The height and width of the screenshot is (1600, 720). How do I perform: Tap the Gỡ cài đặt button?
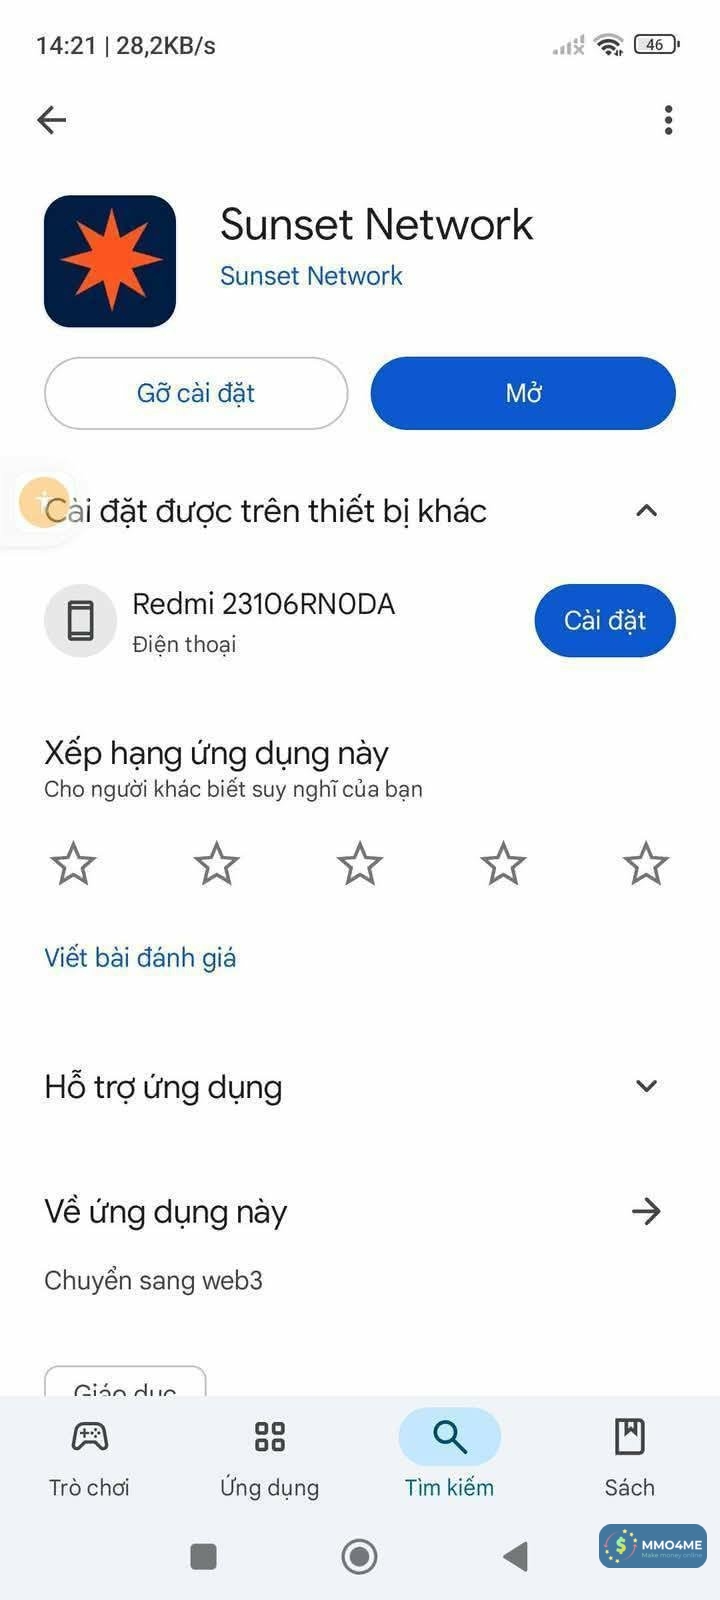196,393
